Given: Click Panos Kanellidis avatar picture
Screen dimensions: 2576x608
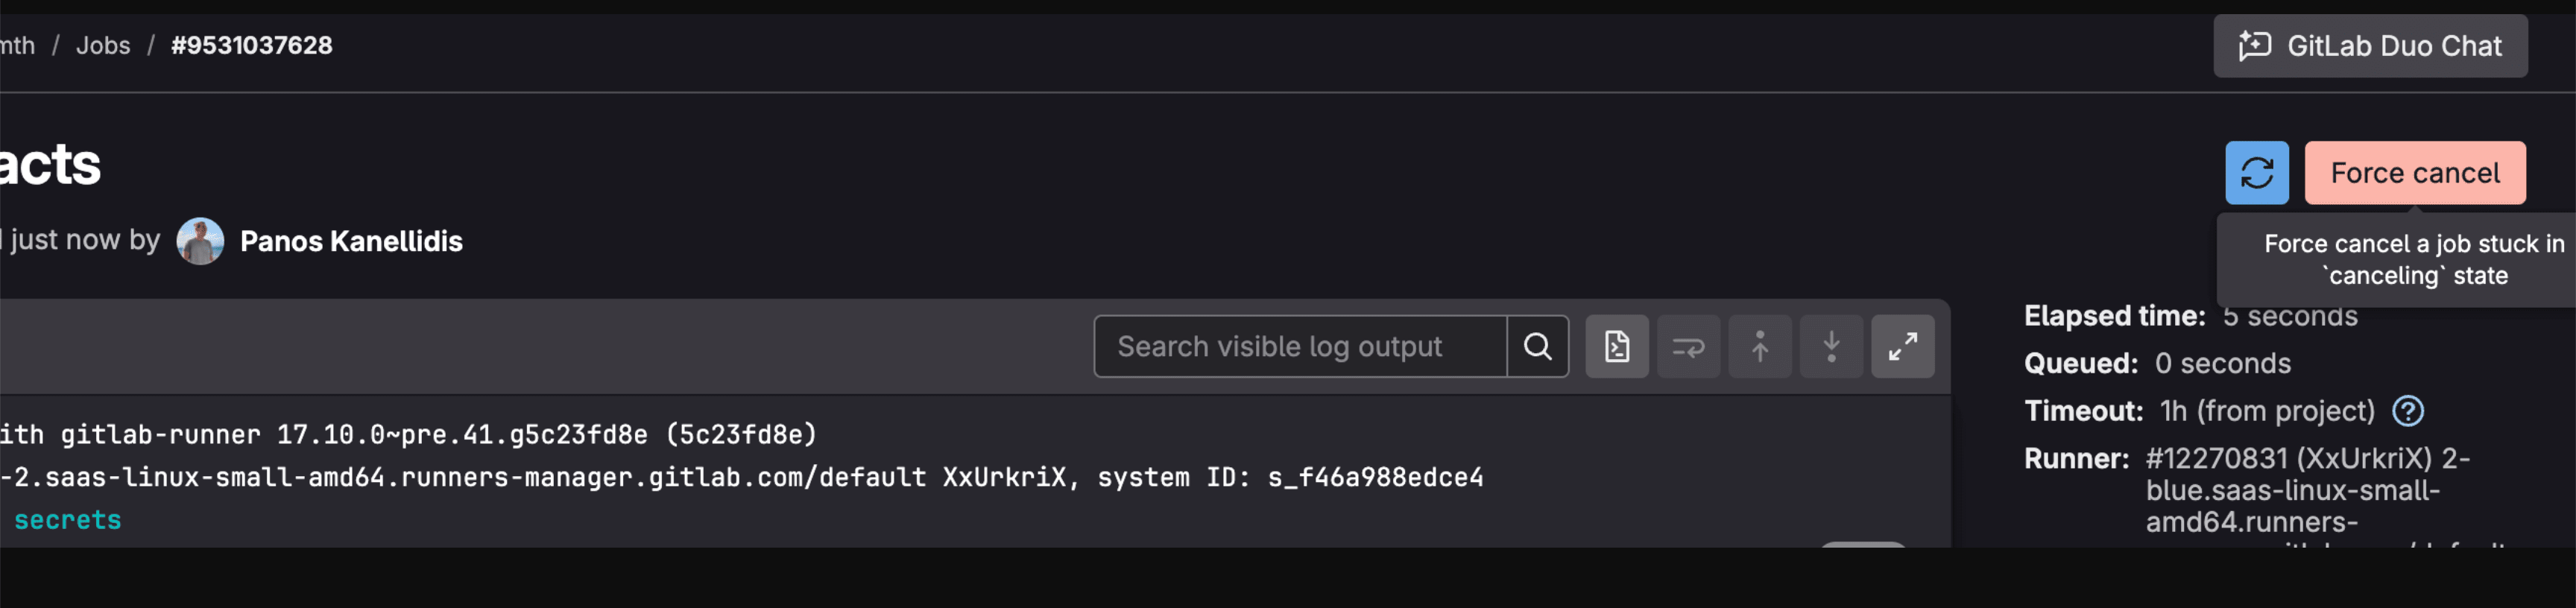Looking at the screenshot, I should pyautogui.click(x=200, y=241).
